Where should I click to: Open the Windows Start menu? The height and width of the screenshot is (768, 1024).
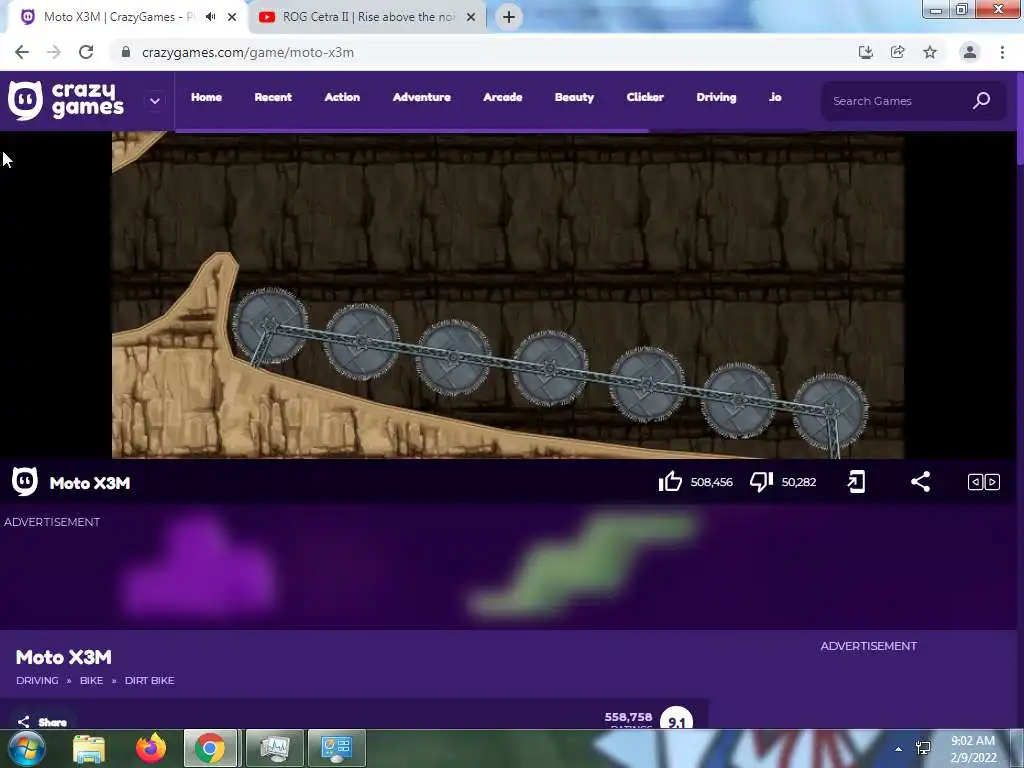(26, 748)
